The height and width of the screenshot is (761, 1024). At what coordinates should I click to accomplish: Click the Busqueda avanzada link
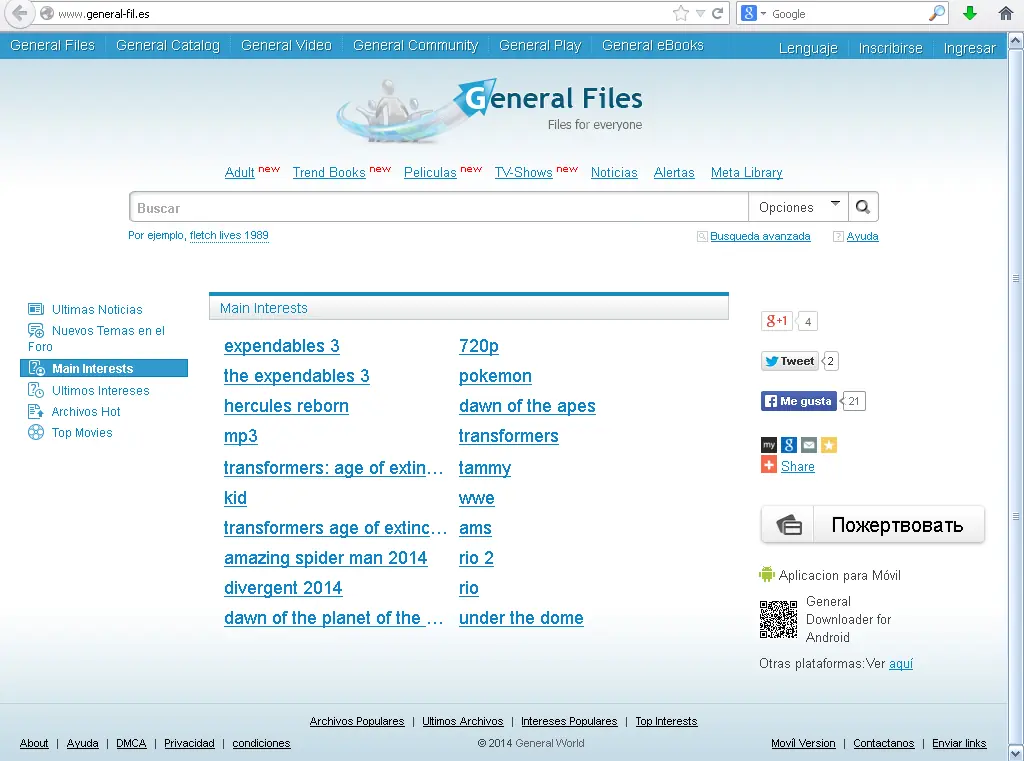coord(760,236)
